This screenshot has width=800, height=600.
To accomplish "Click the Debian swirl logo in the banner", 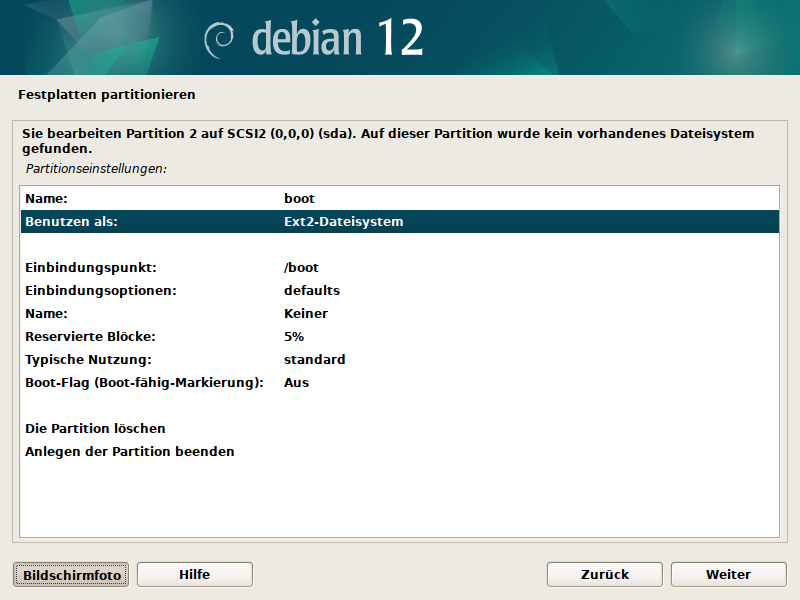I will pos(219,39).
